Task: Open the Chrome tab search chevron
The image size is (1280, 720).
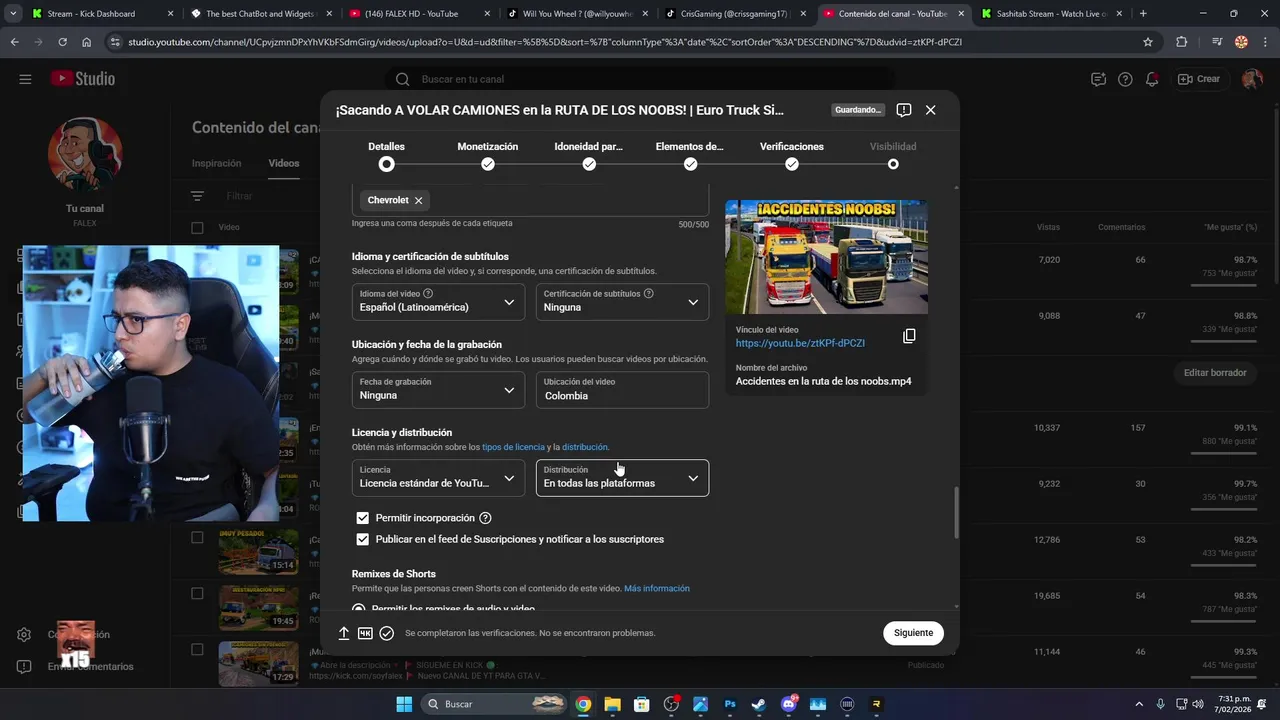Action: [x=13, y=14]
